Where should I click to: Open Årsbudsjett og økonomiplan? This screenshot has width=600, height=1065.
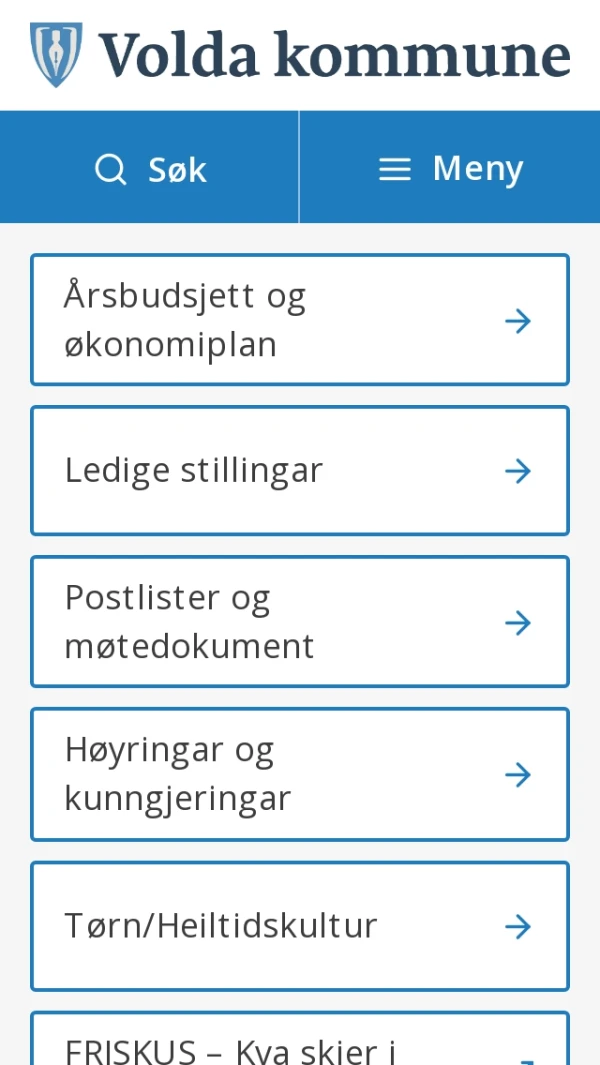(300, 320)
